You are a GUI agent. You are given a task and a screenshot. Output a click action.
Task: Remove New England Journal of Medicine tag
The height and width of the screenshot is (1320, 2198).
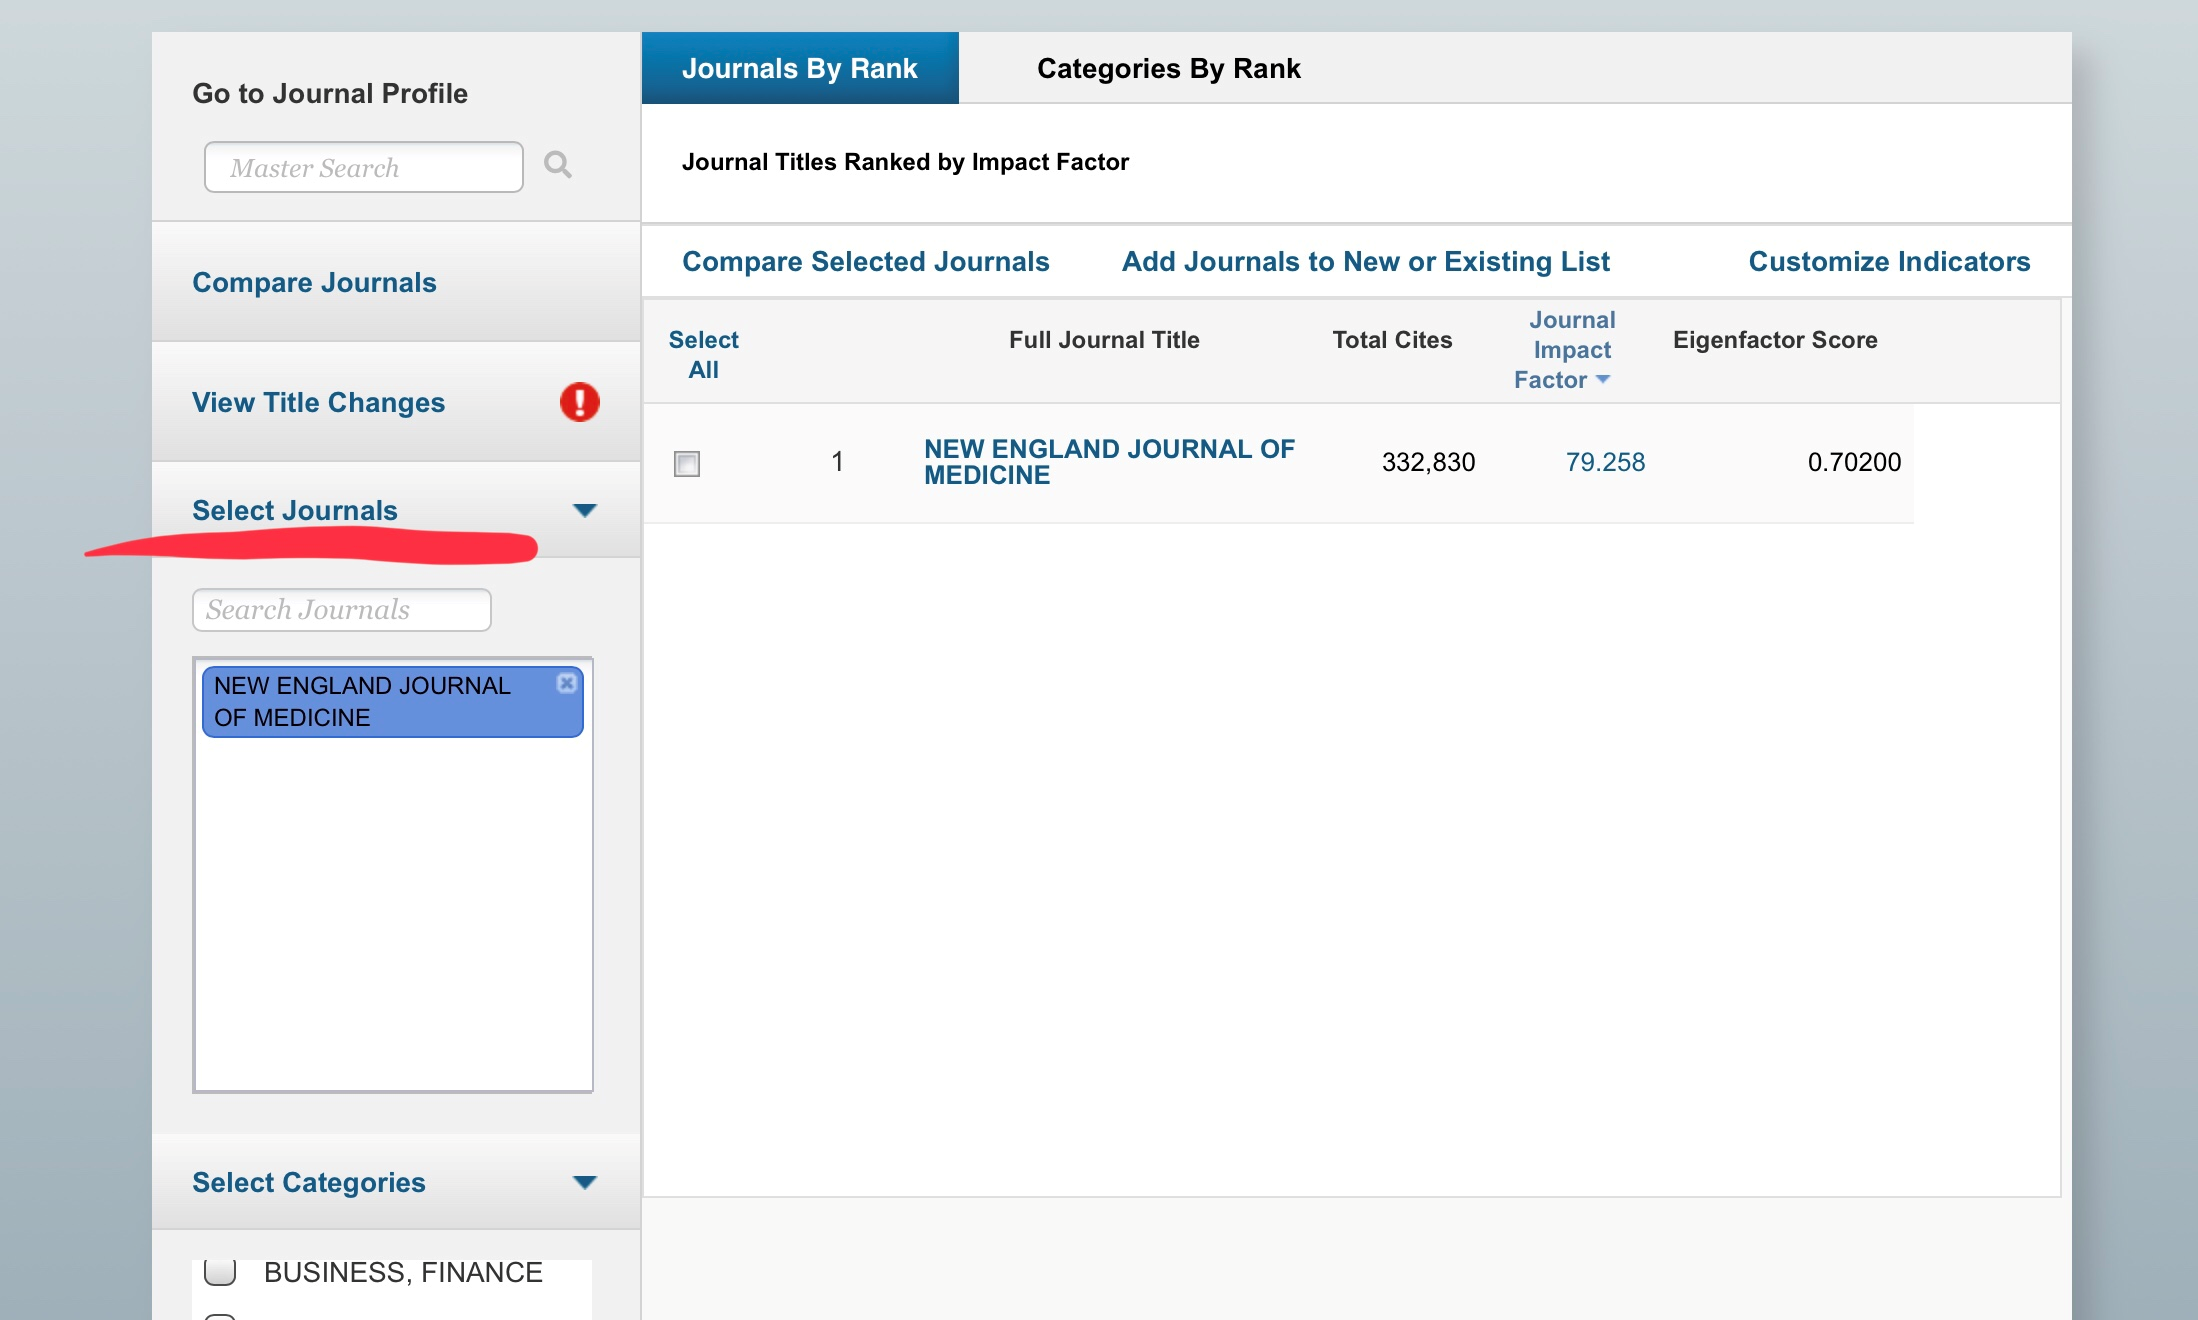[567, 683]
